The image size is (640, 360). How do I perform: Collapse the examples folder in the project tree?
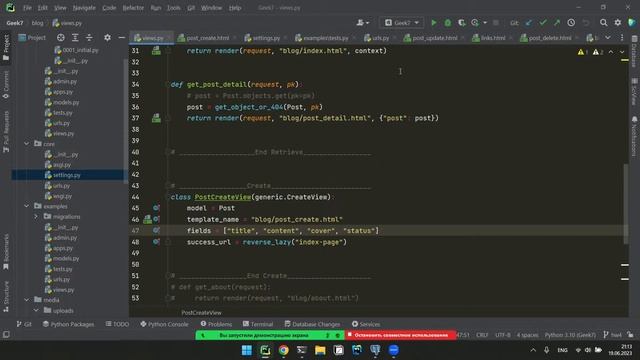coord(27,206)
